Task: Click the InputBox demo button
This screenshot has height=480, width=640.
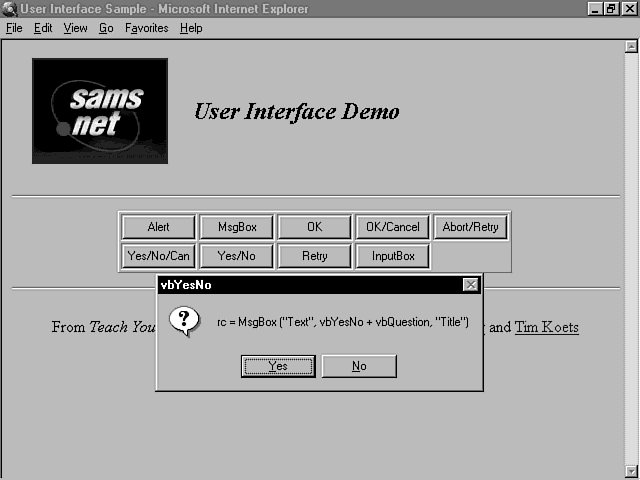Action: 393,256
